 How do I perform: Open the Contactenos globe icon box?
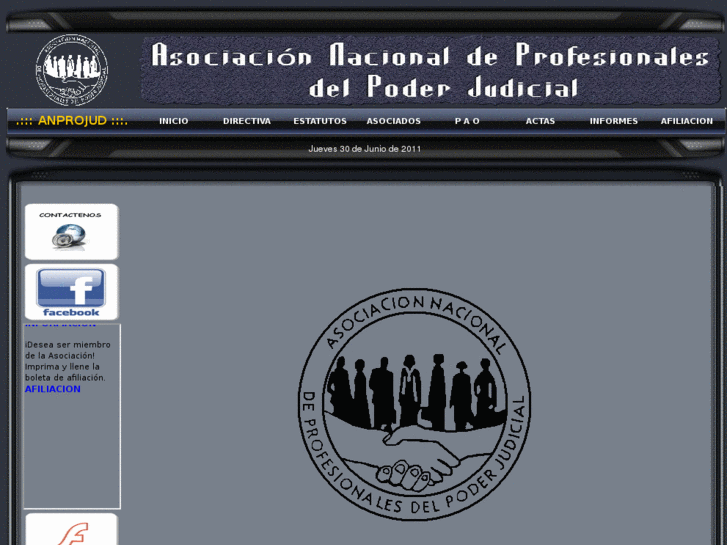coord(71,231)
